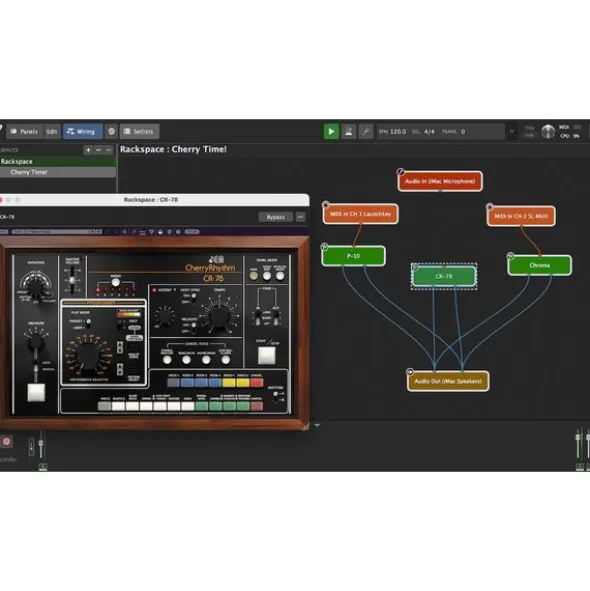590x591 pixels.
Task: Add a new rackspace with the plus button
Action: tap(88, 150)
